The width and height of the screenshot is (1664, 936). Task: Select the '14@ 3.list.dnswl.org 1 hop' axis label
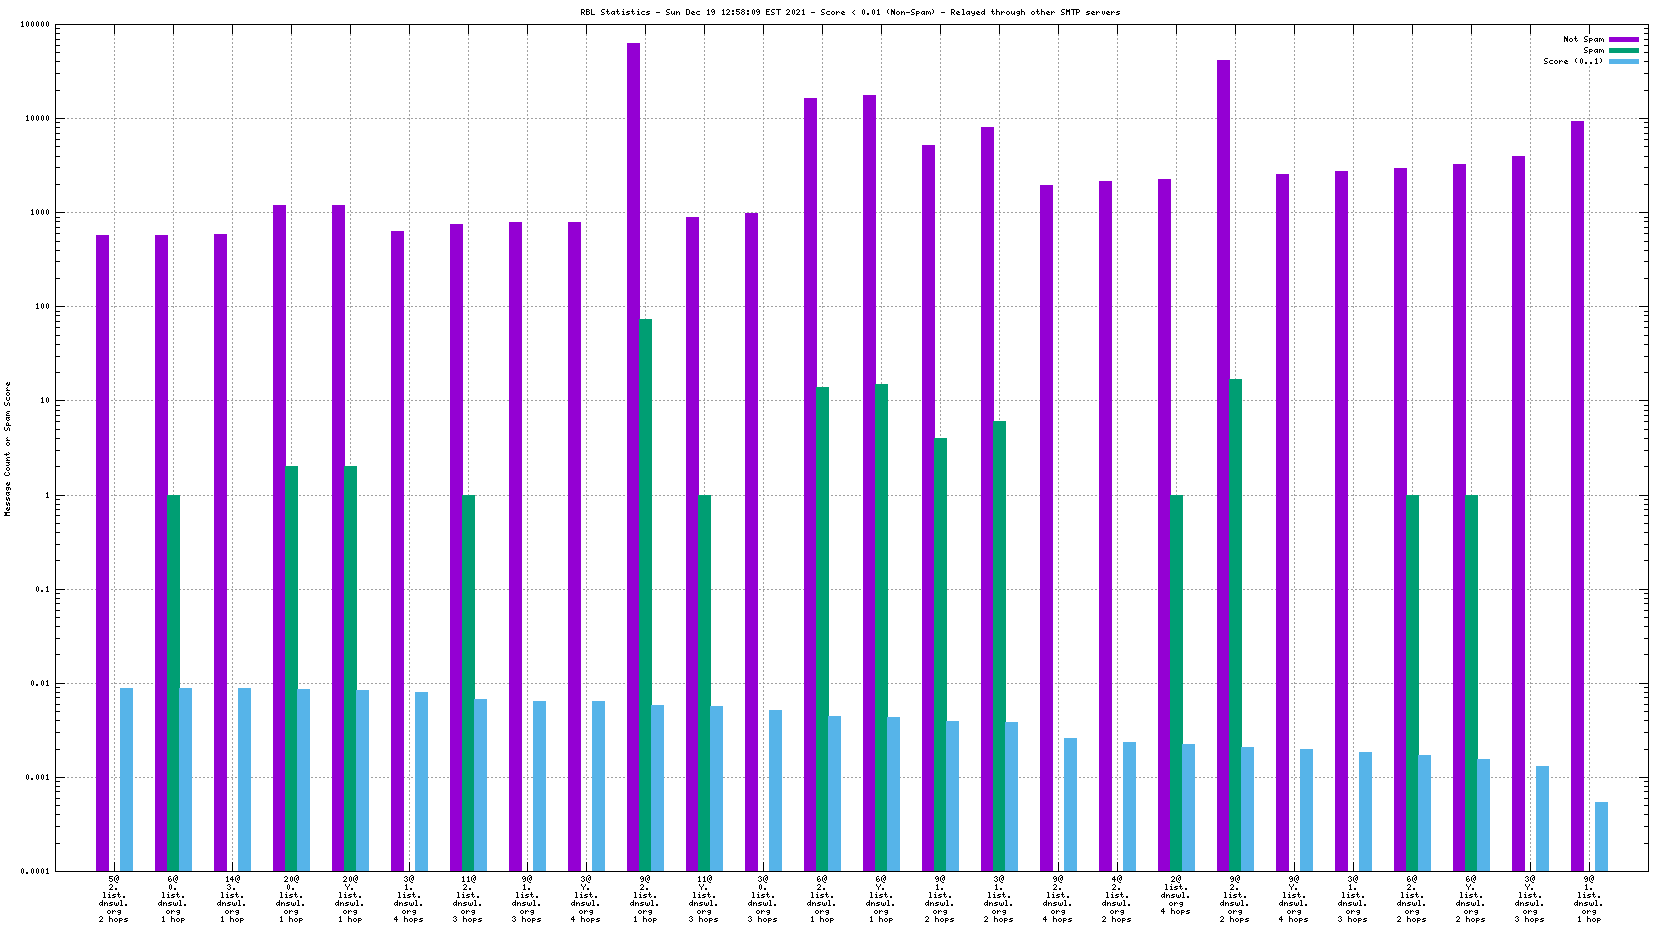pyautogui.click(x=232, y=899)
